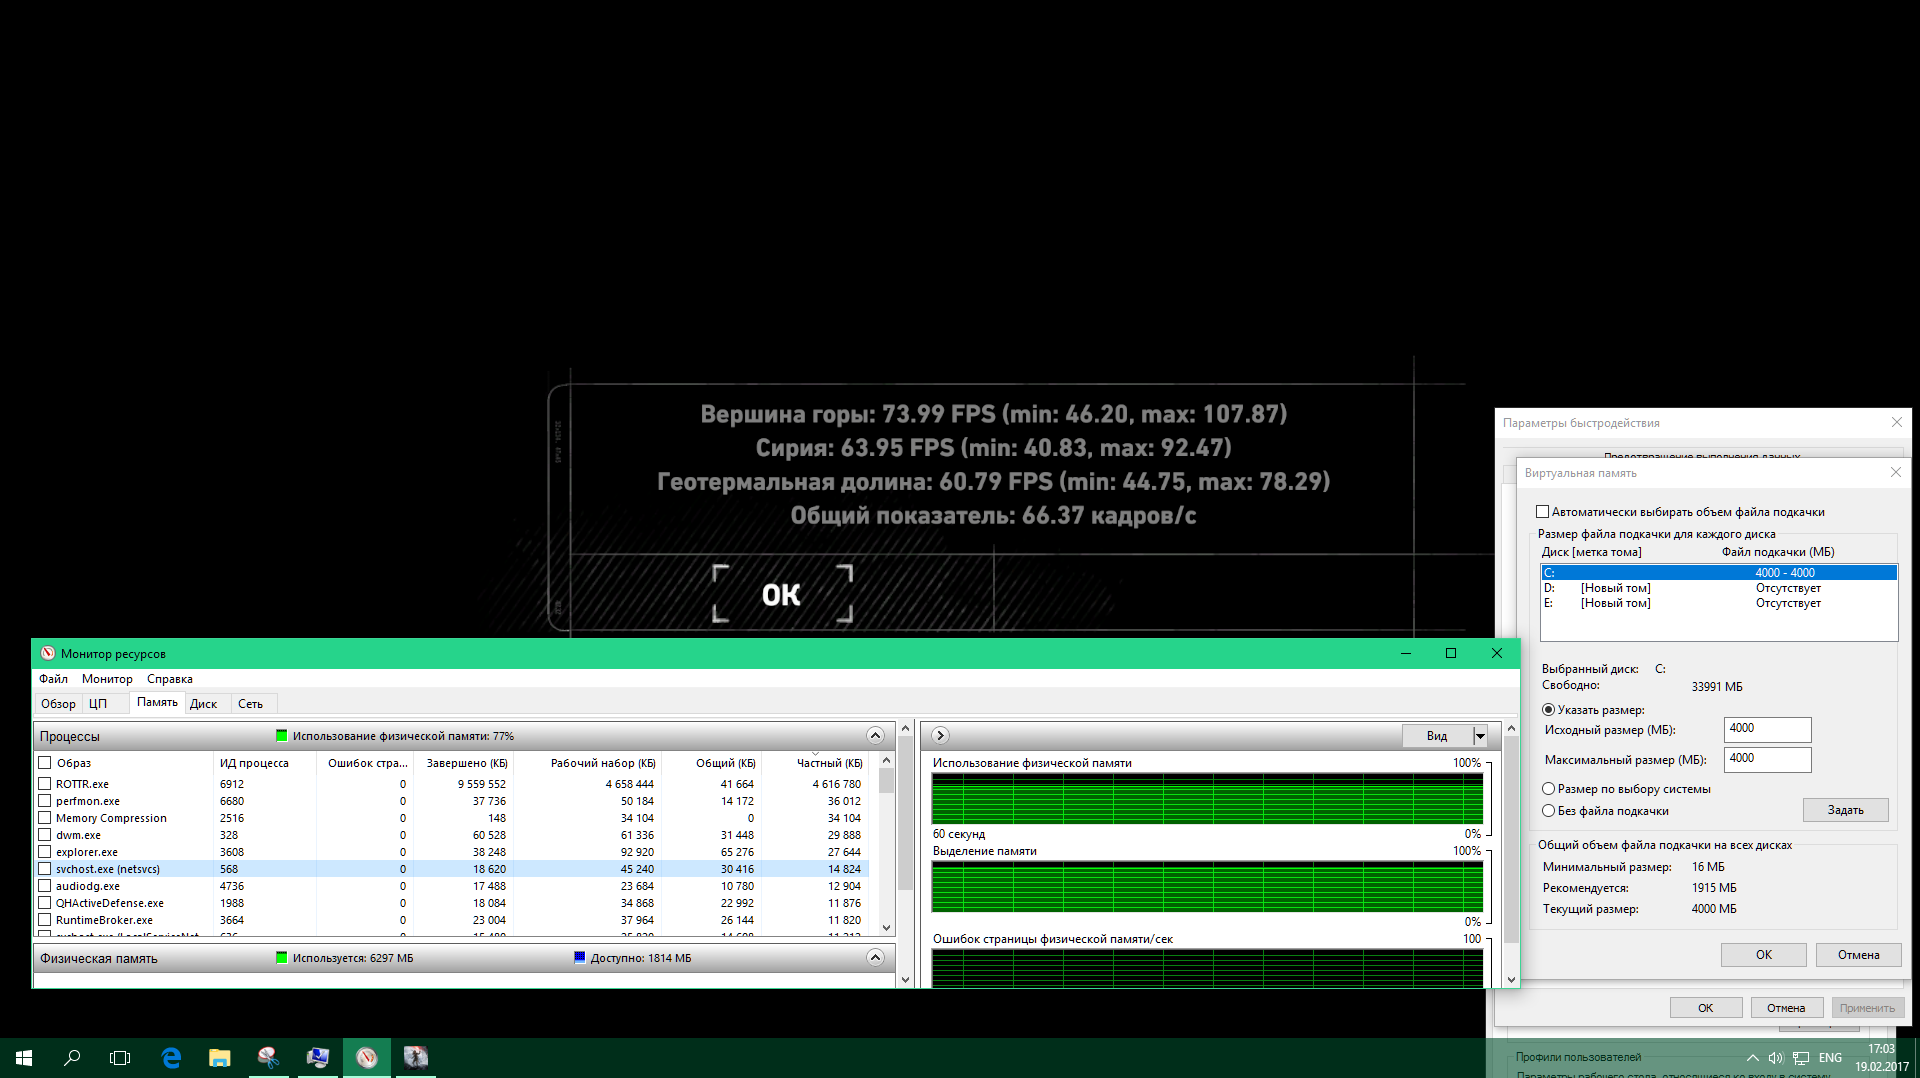This screenshot has width=1920, height=1078.
Task: Select Без файла подкачки option
Action: coord(1549,811)
